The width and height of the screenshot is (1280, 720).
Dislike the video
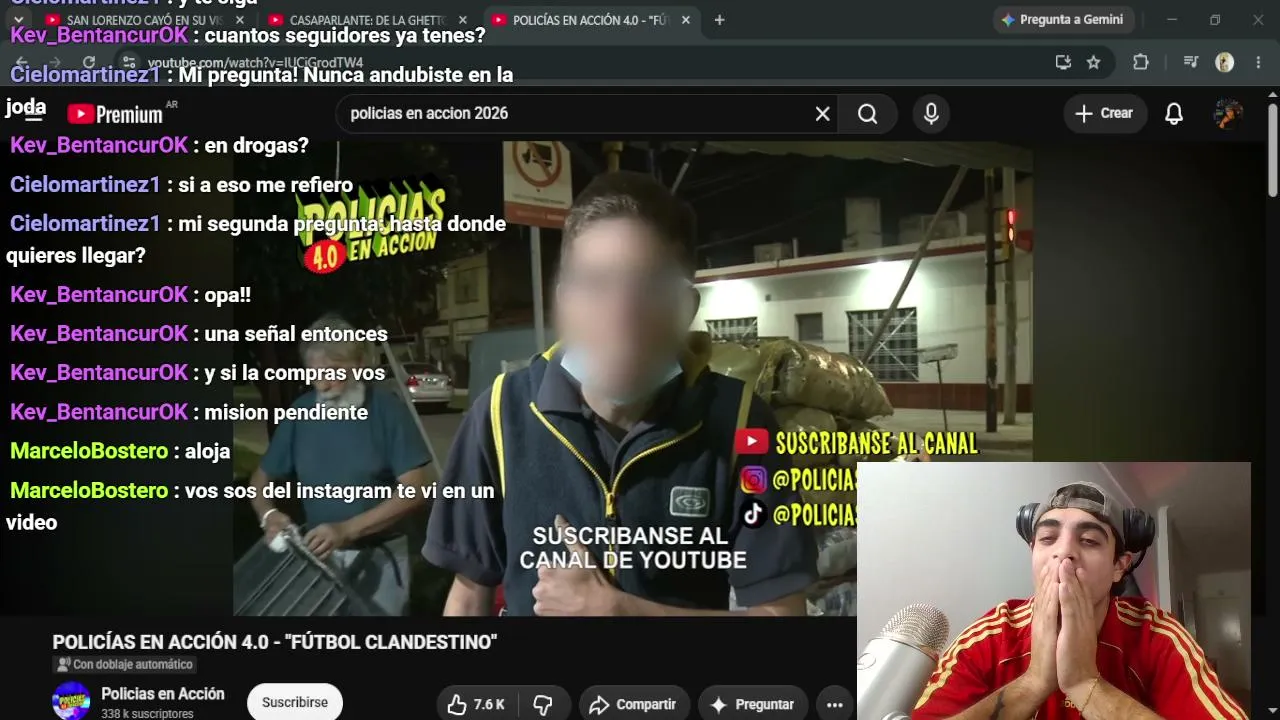click(543, 704)
